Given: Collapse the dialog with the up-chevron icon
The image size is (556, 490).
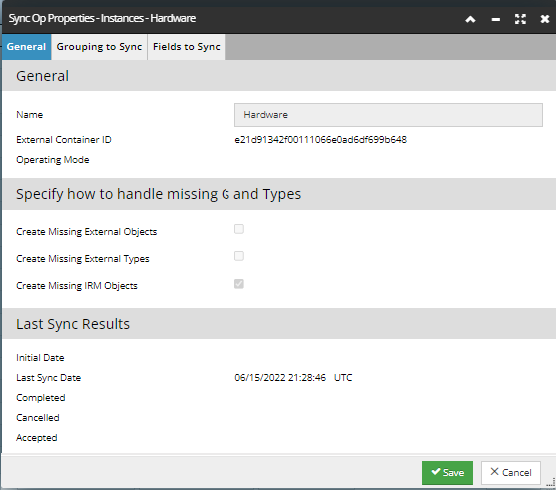Looking at the screenshot, I should pyautogui.click(x=470, y=19).
